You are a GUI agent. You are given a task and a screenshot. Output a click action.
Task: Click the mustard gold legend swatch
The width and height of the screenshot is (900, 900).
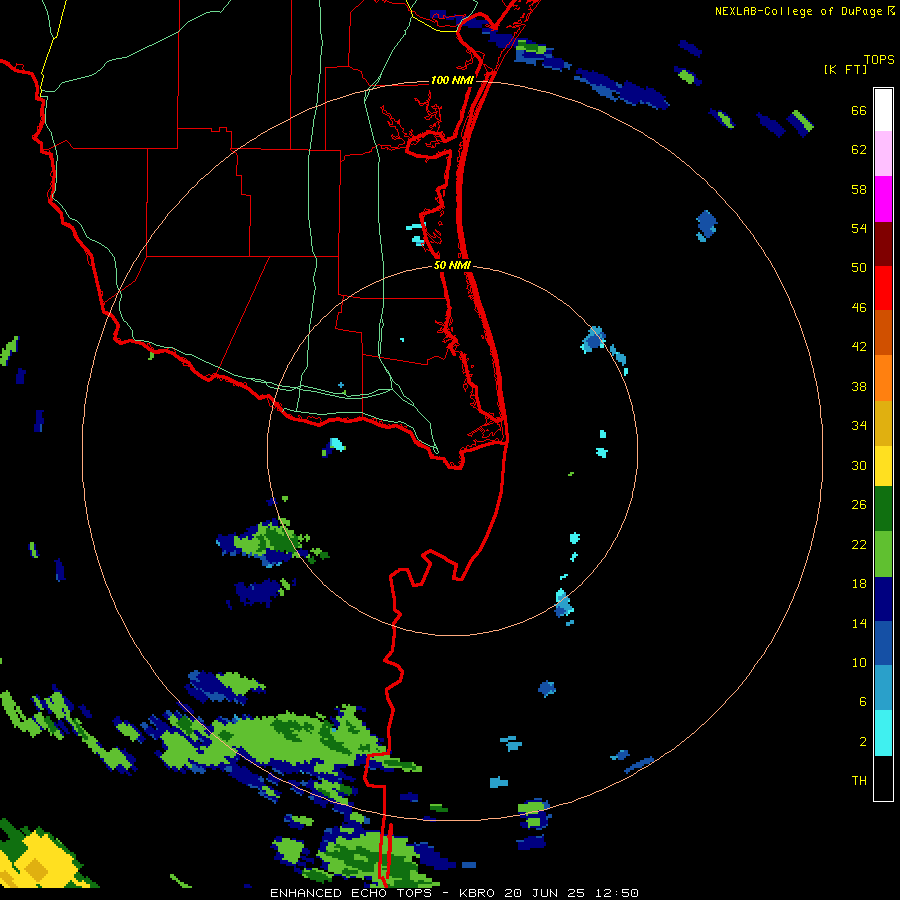tap(883, 423)
